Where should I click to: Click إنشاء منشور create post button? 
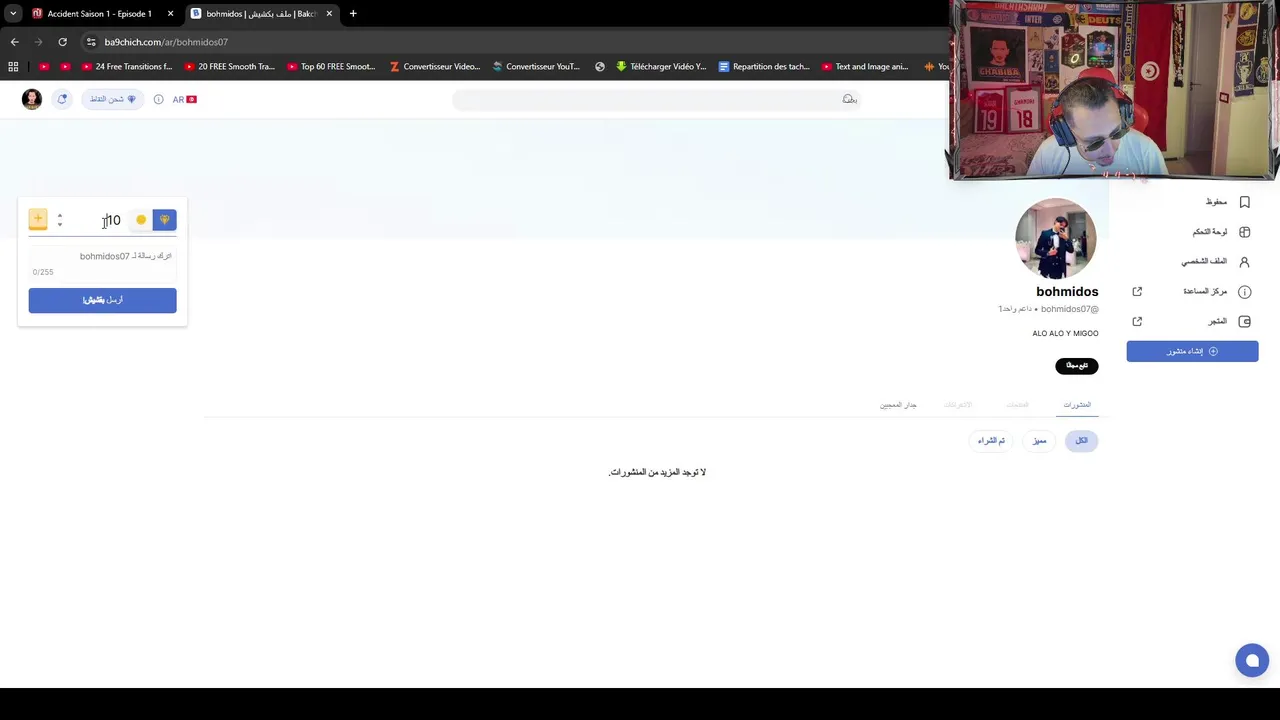tap(1192, 351)
